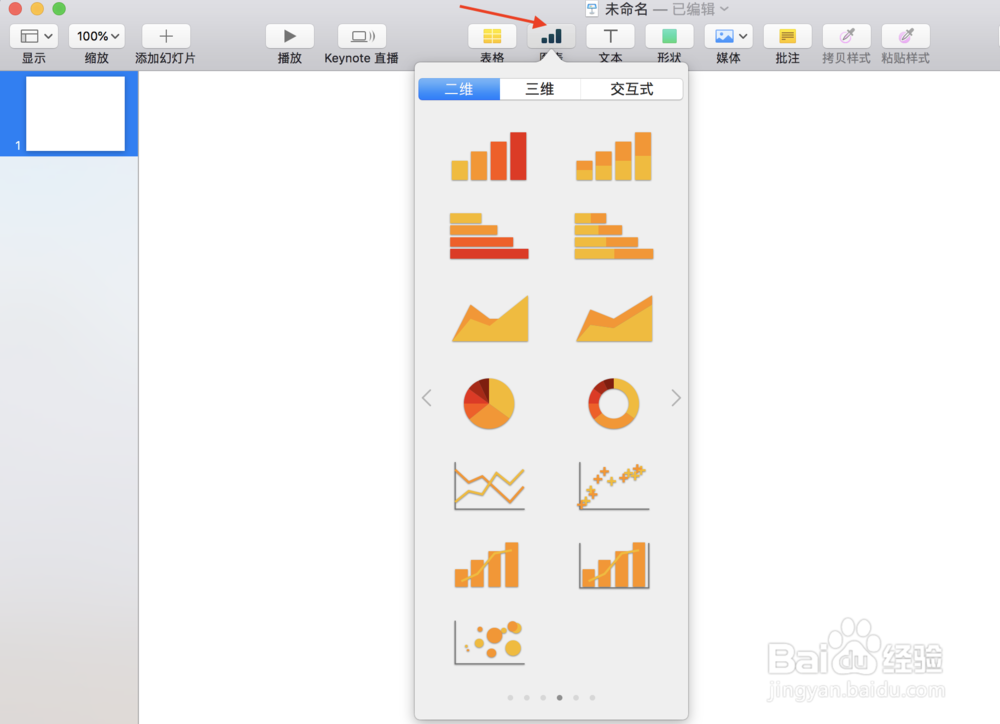Insert the stacked horizontal bar chart
This screenshot has height=724, width=1000.
(x=614, y=236)
